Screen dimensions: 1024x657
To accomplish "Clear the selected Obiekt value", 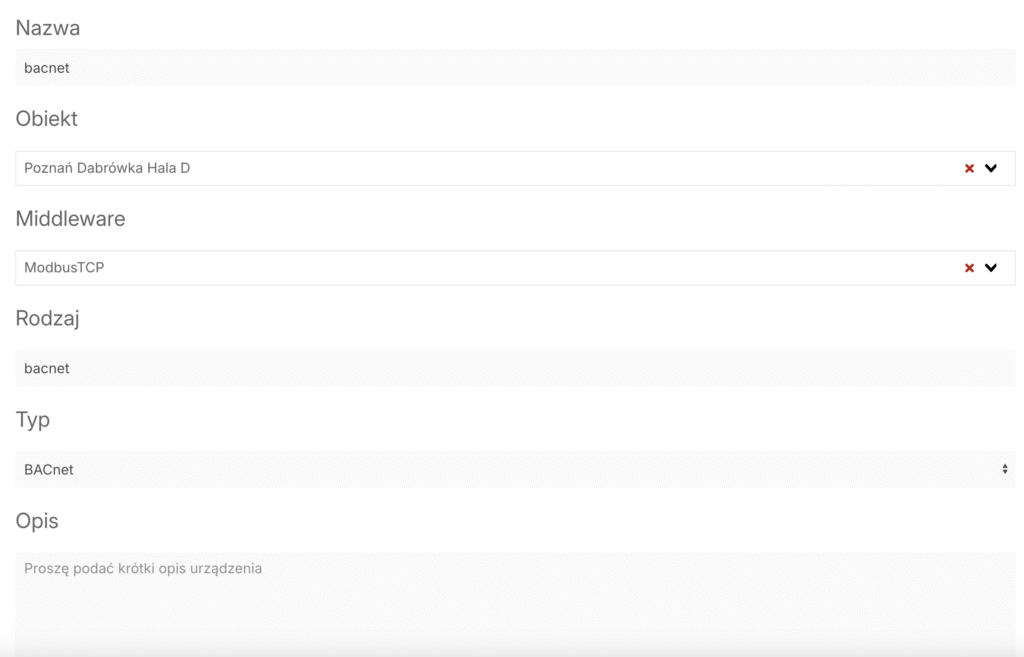I will pos(969,169).
